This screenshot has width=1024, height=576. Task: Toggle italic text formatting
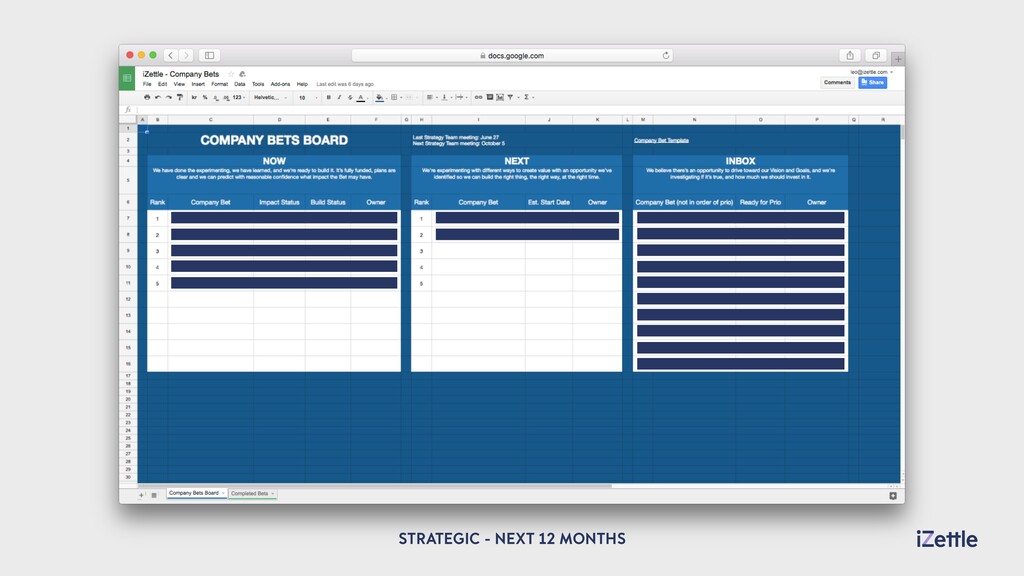tap(339, 97)
